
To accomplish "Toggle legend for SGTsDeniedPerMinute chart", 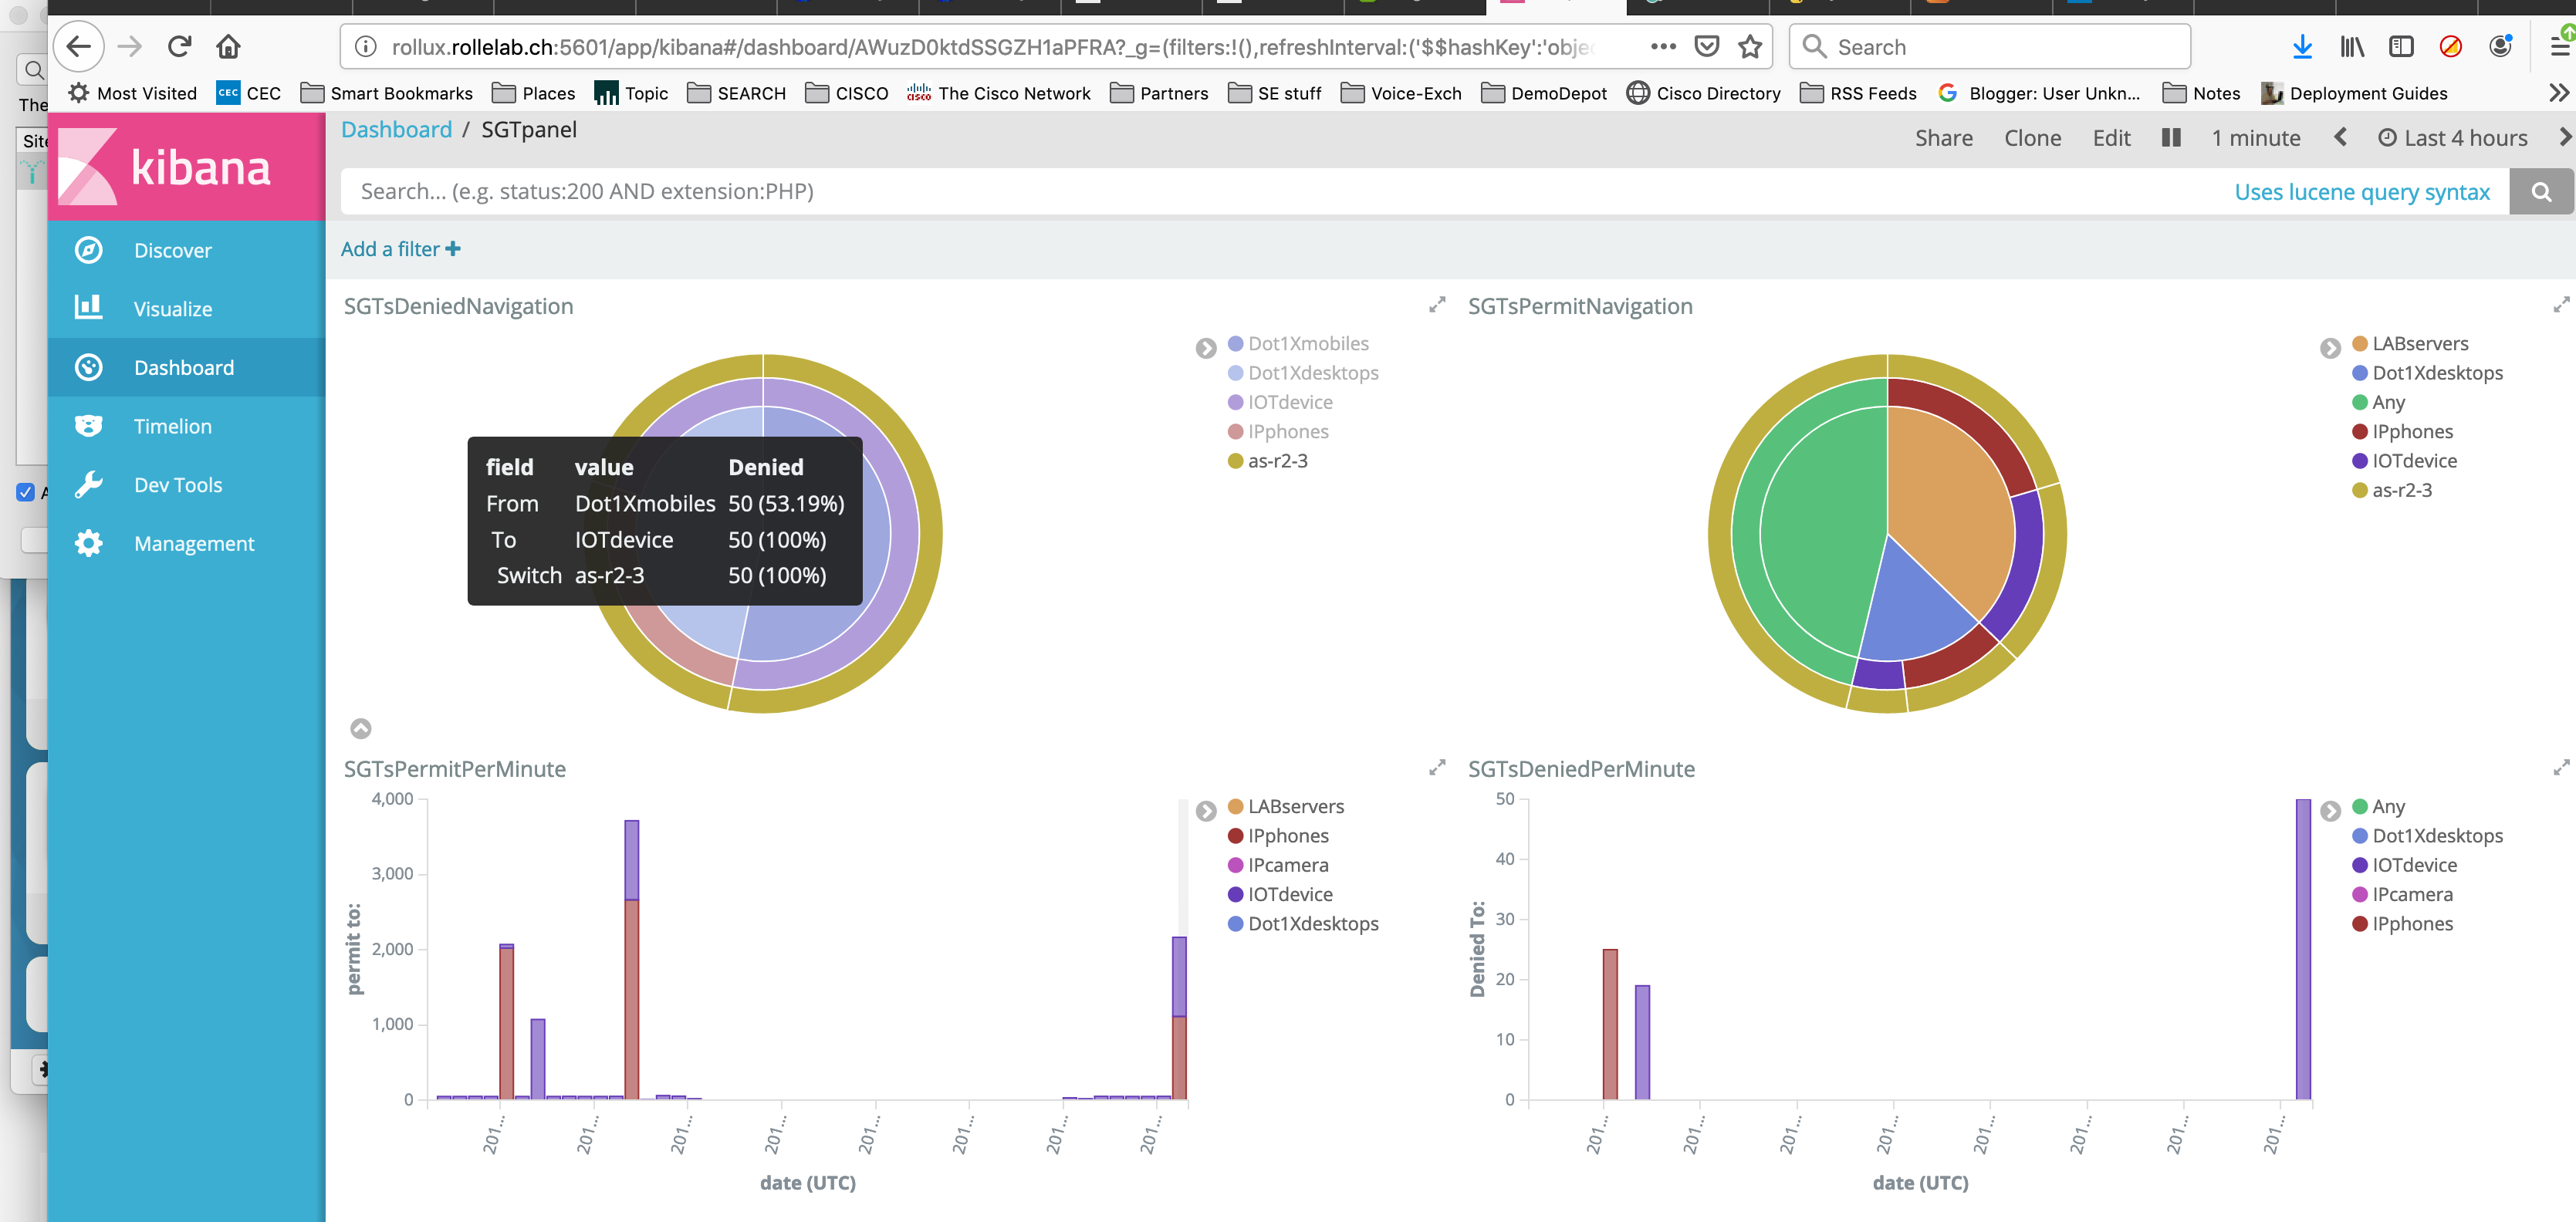I will pyautogui.click(x=2330, y=811).
